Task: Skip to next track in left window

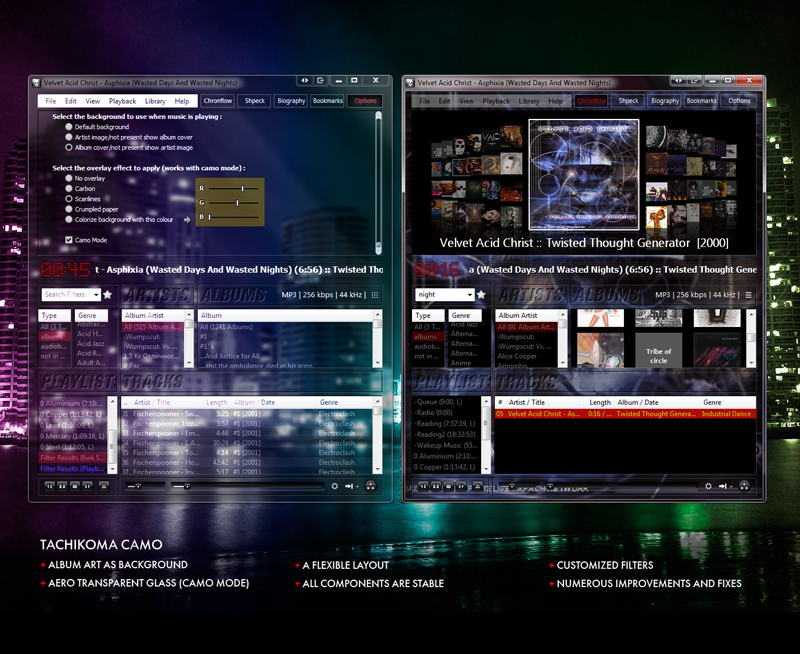Action: click(87, 486)
